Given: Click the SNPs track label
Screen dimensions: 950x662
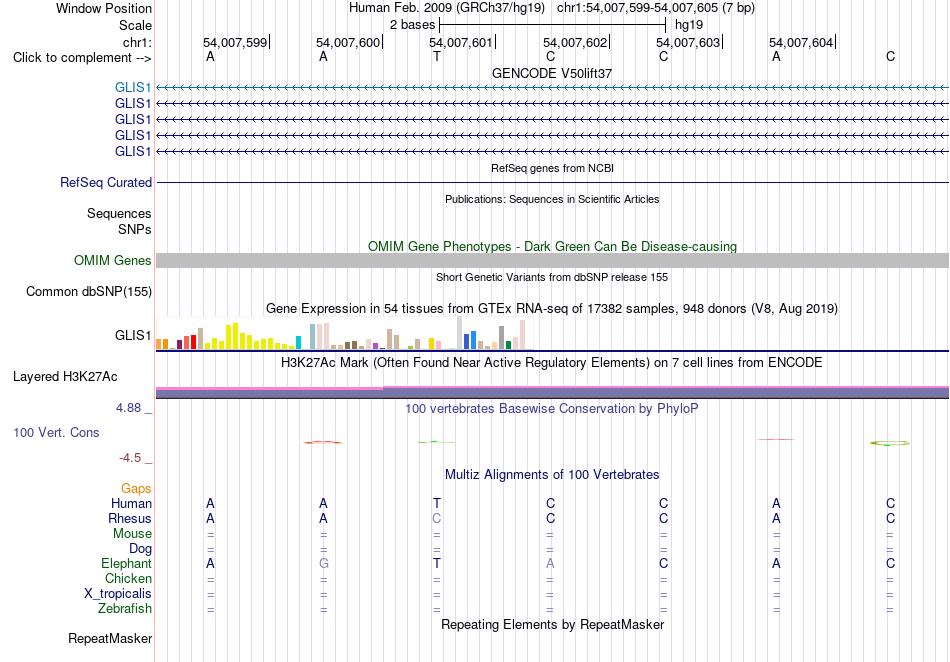Looking at the screenshot, I should pos(135,230).
